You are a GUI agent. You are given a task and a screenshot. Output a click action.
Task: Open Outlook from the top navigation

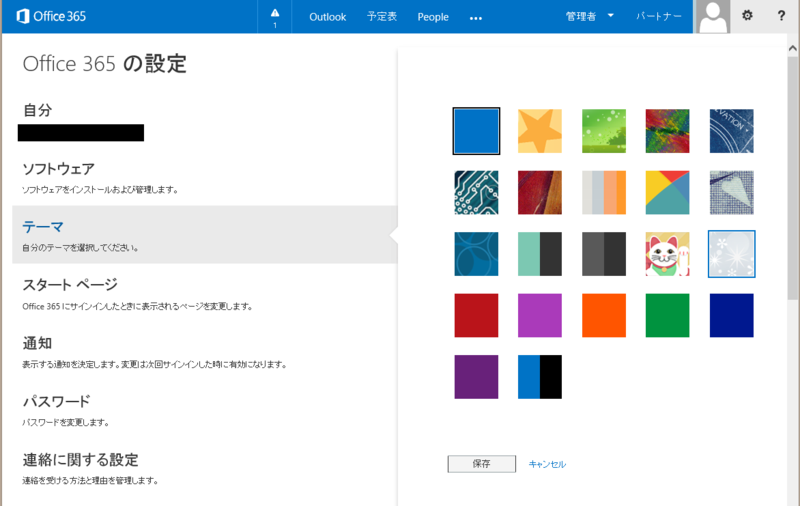[328, 17]
